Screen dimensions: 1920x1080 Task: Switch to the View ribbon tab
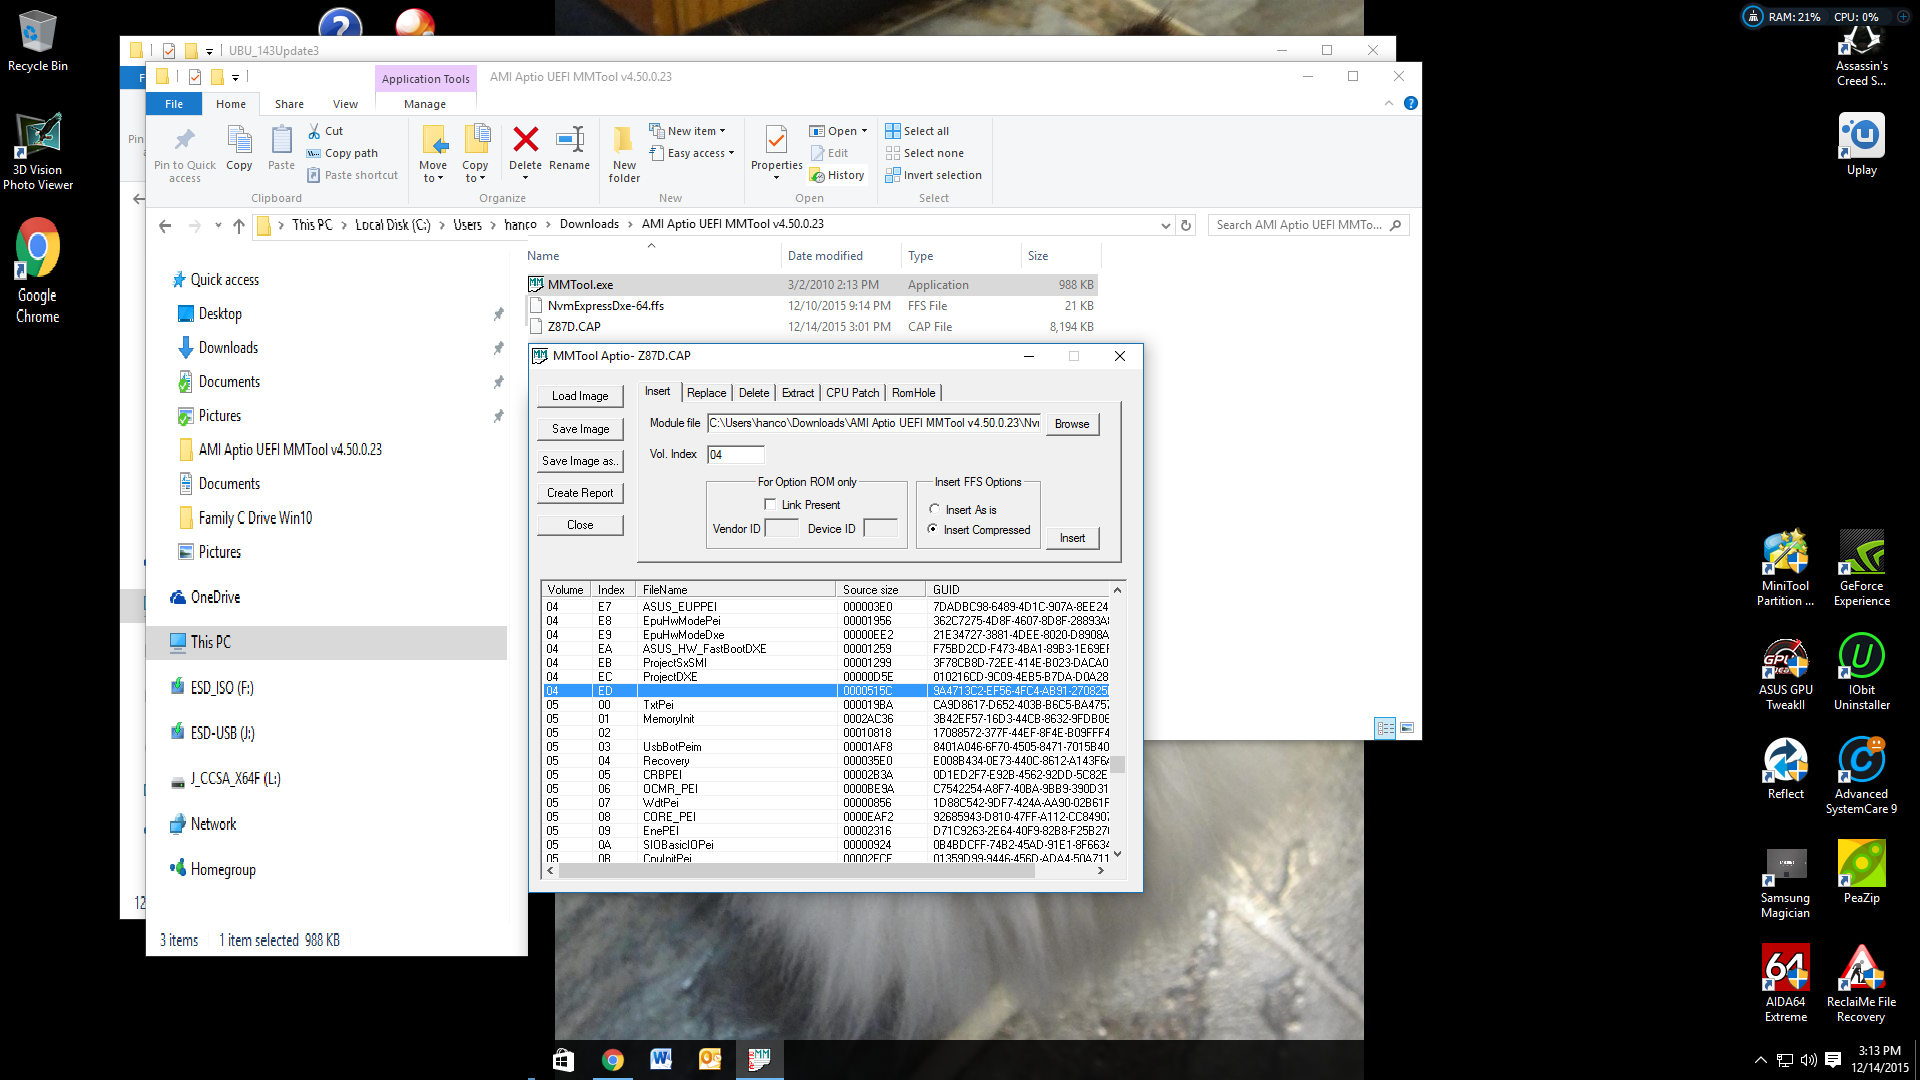[x=345, y=104]
